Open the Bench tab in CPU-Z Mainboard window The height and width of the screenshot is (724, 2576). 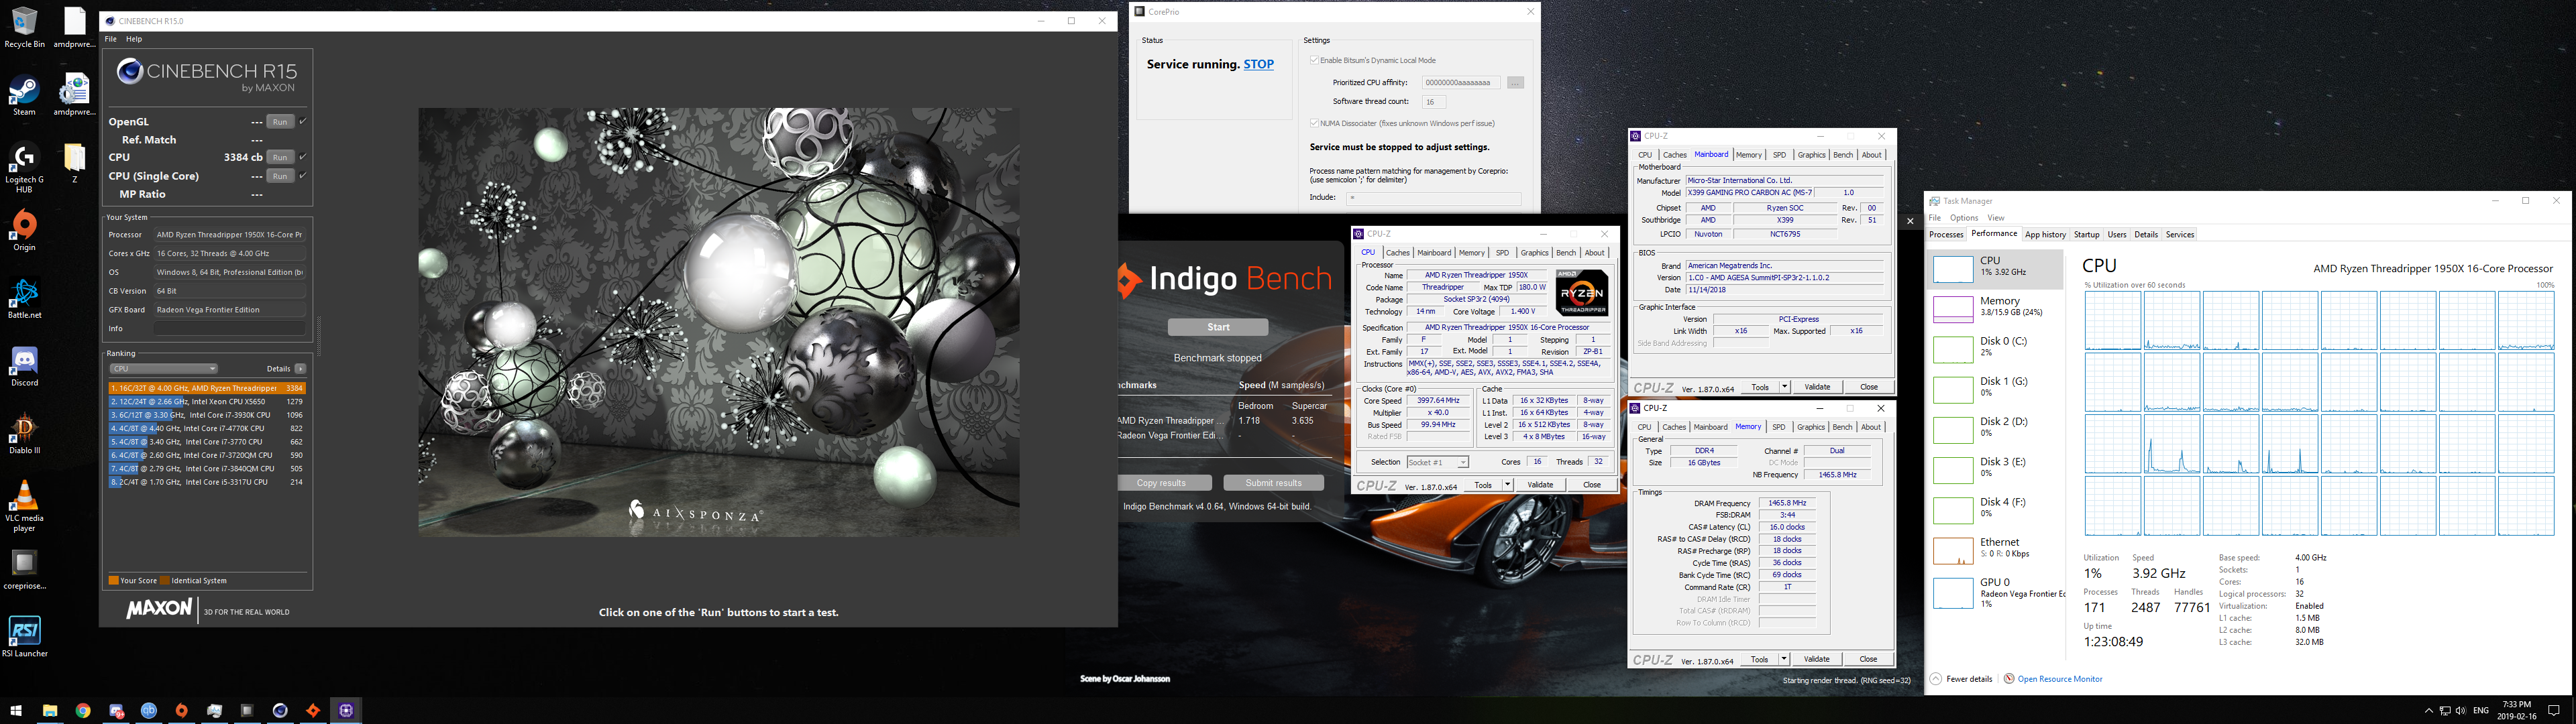tap(1843, 155)
